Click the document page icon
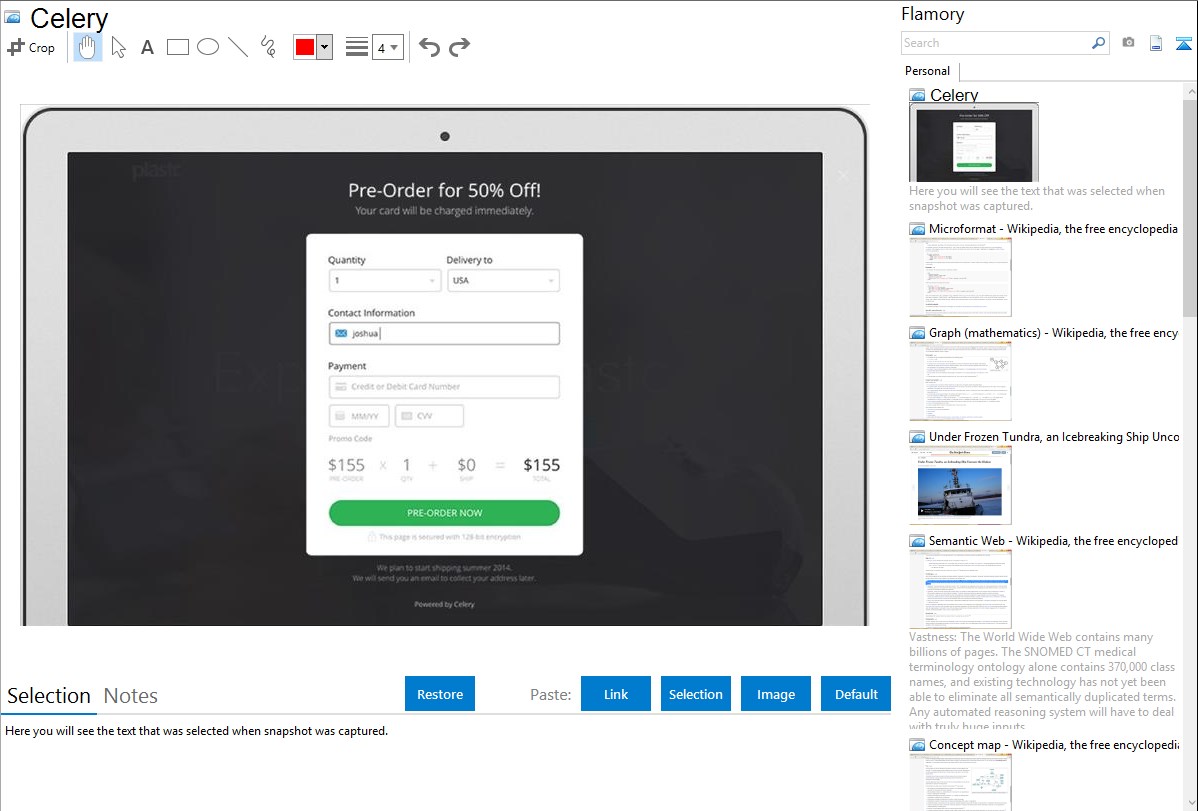 [x=1156, y=43]
